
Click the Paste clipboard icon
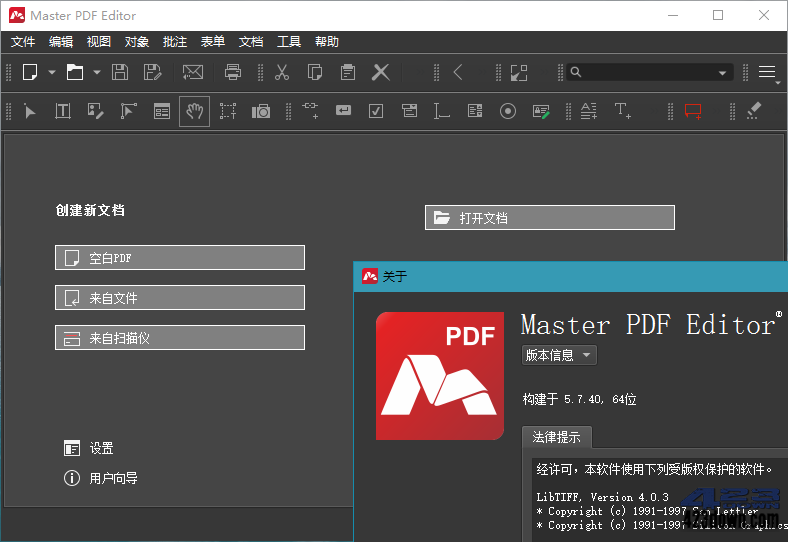(347, 72)
